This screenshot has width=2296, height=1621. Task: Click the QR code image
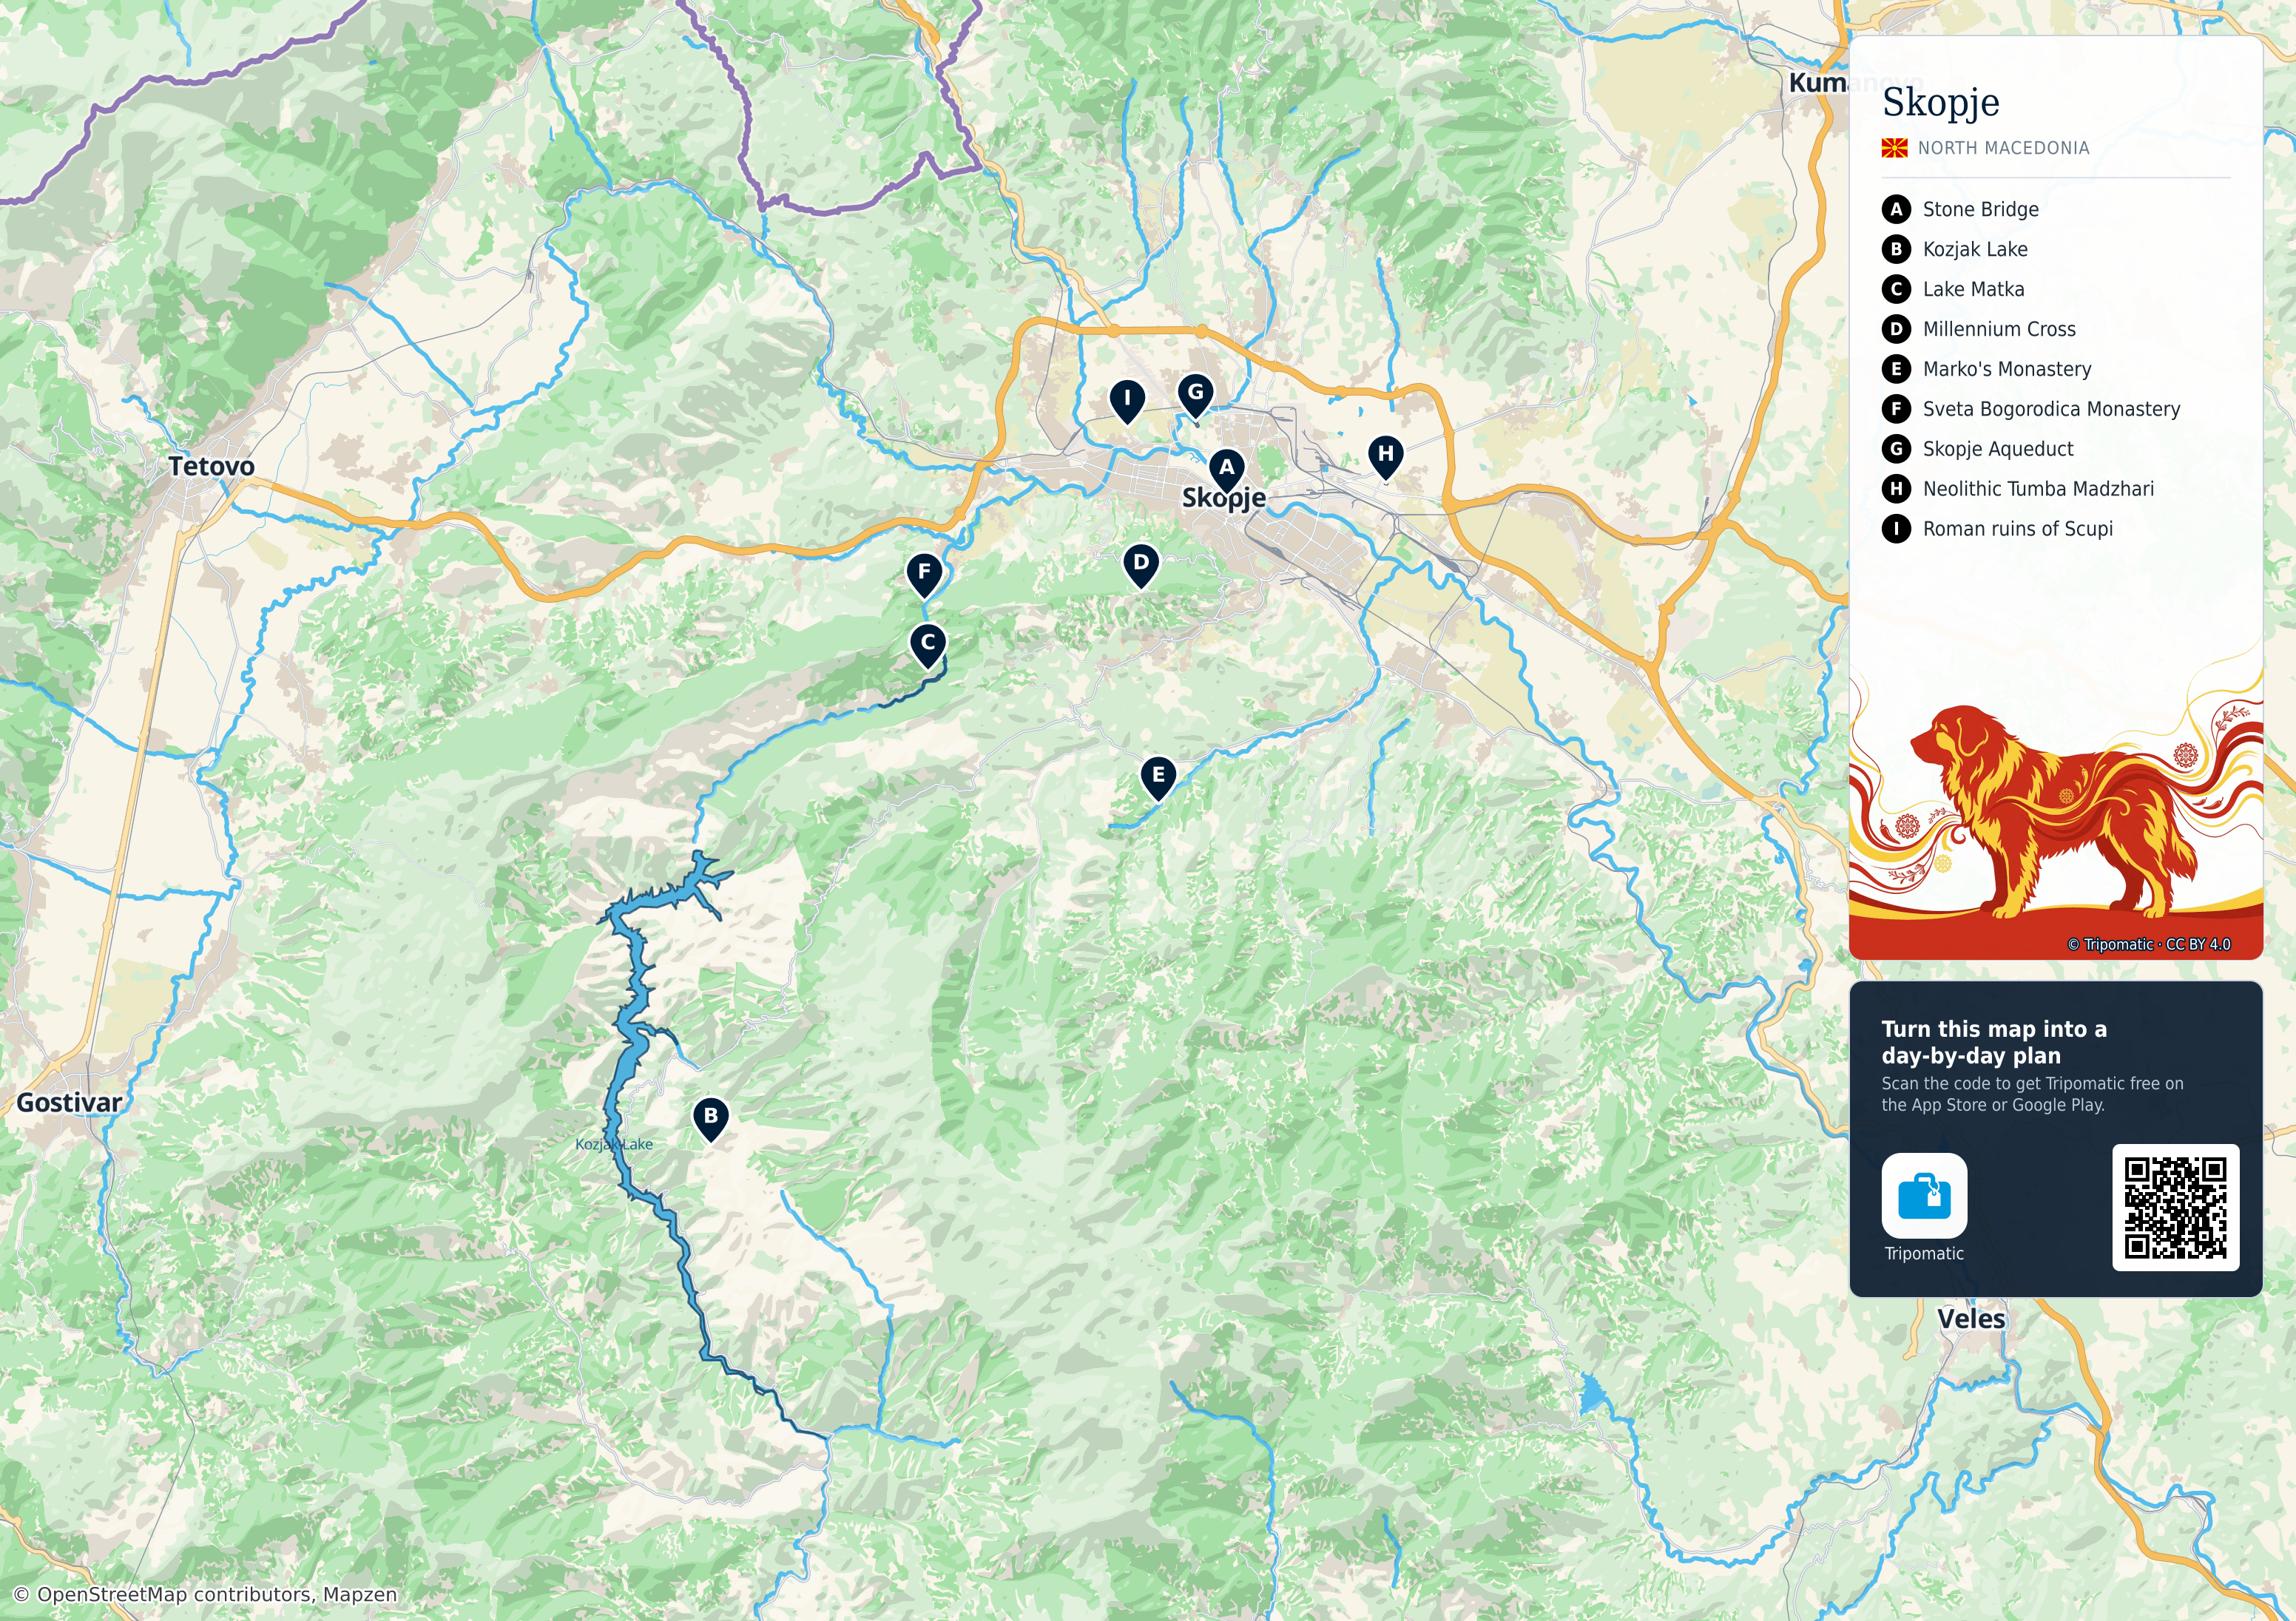click(x=2175, y=1208)
